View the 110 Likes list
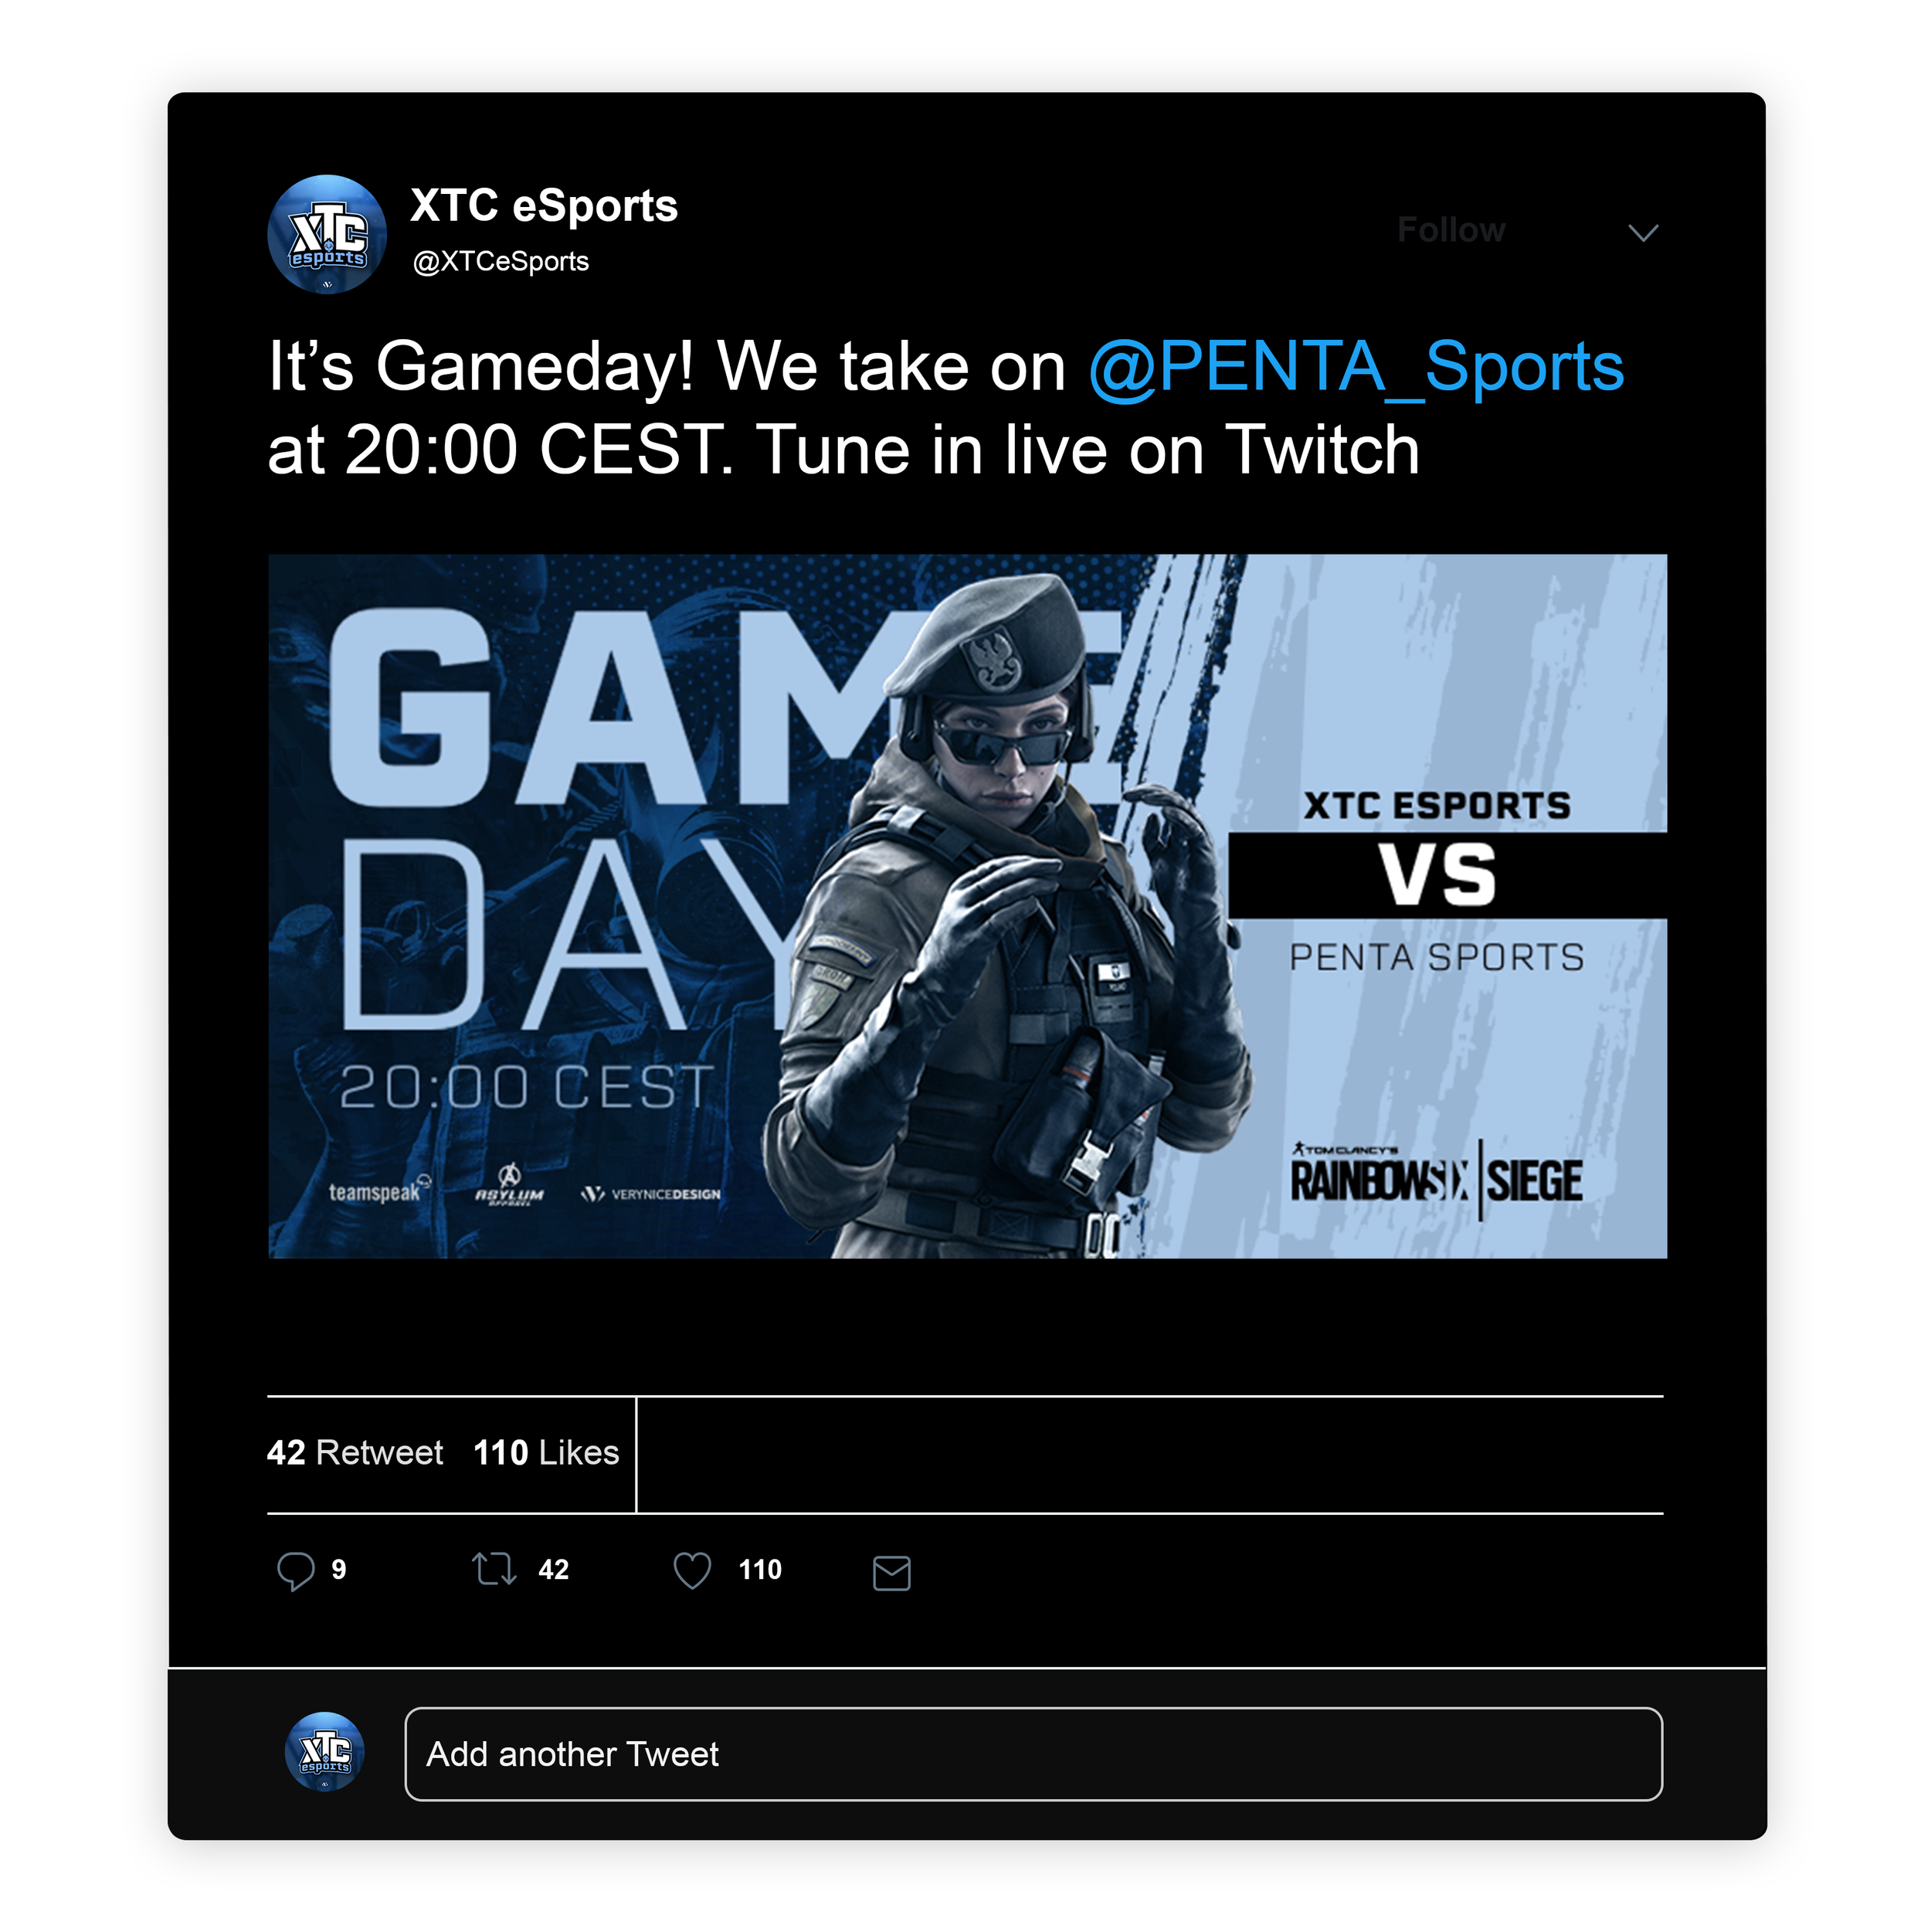Screen dimensions: 1931x1932 tap(546, 1452)
